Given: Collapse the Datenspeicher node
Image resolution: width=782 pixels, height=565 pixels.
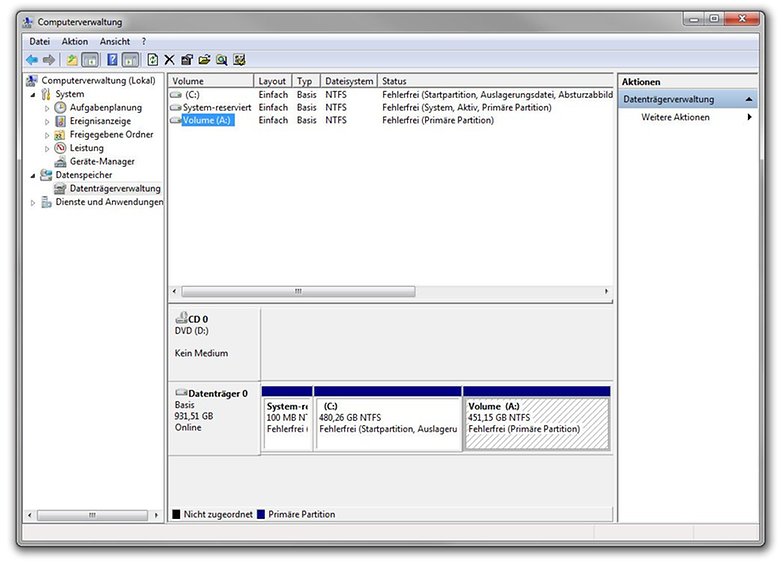Looking at the screenshot, I should point(33,175).
